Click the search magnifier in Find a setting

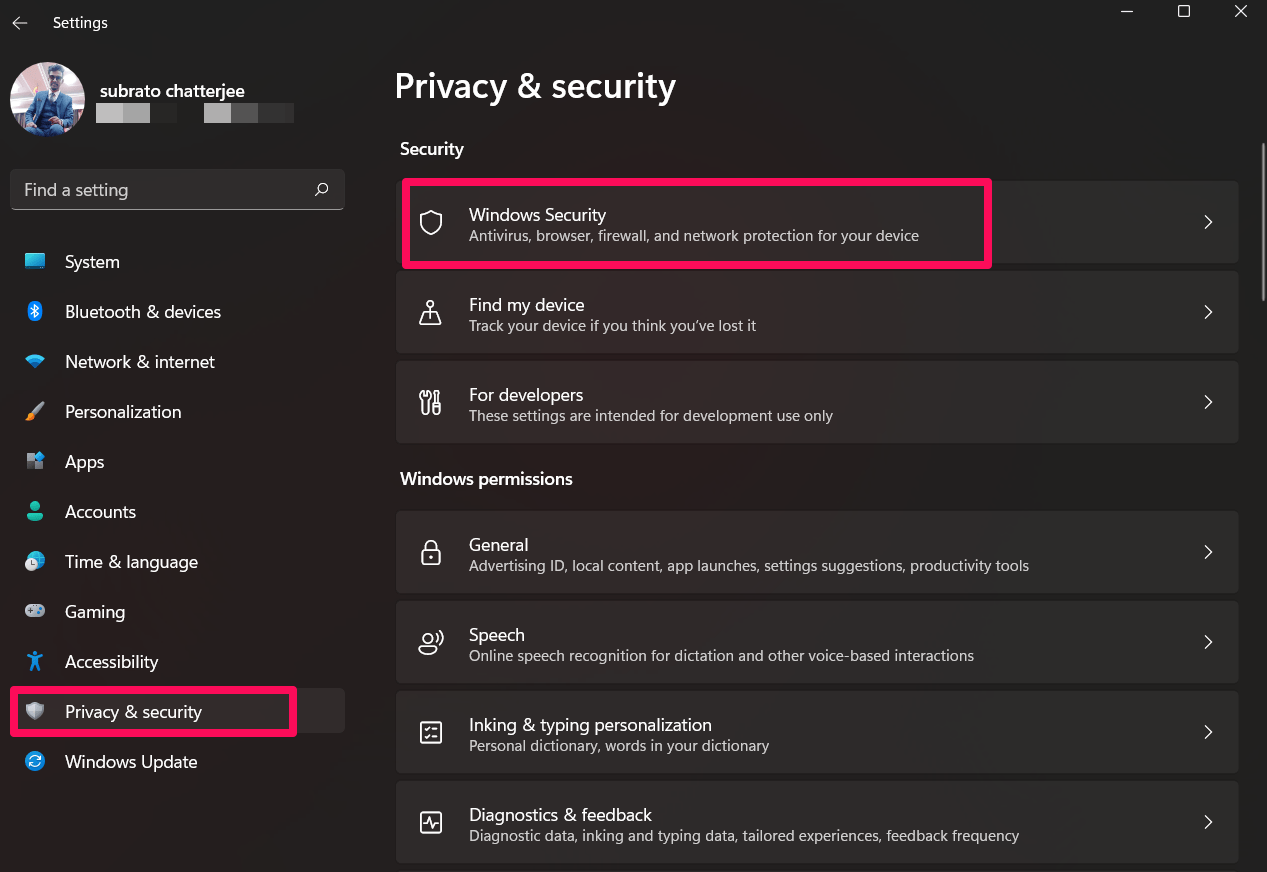321,189
